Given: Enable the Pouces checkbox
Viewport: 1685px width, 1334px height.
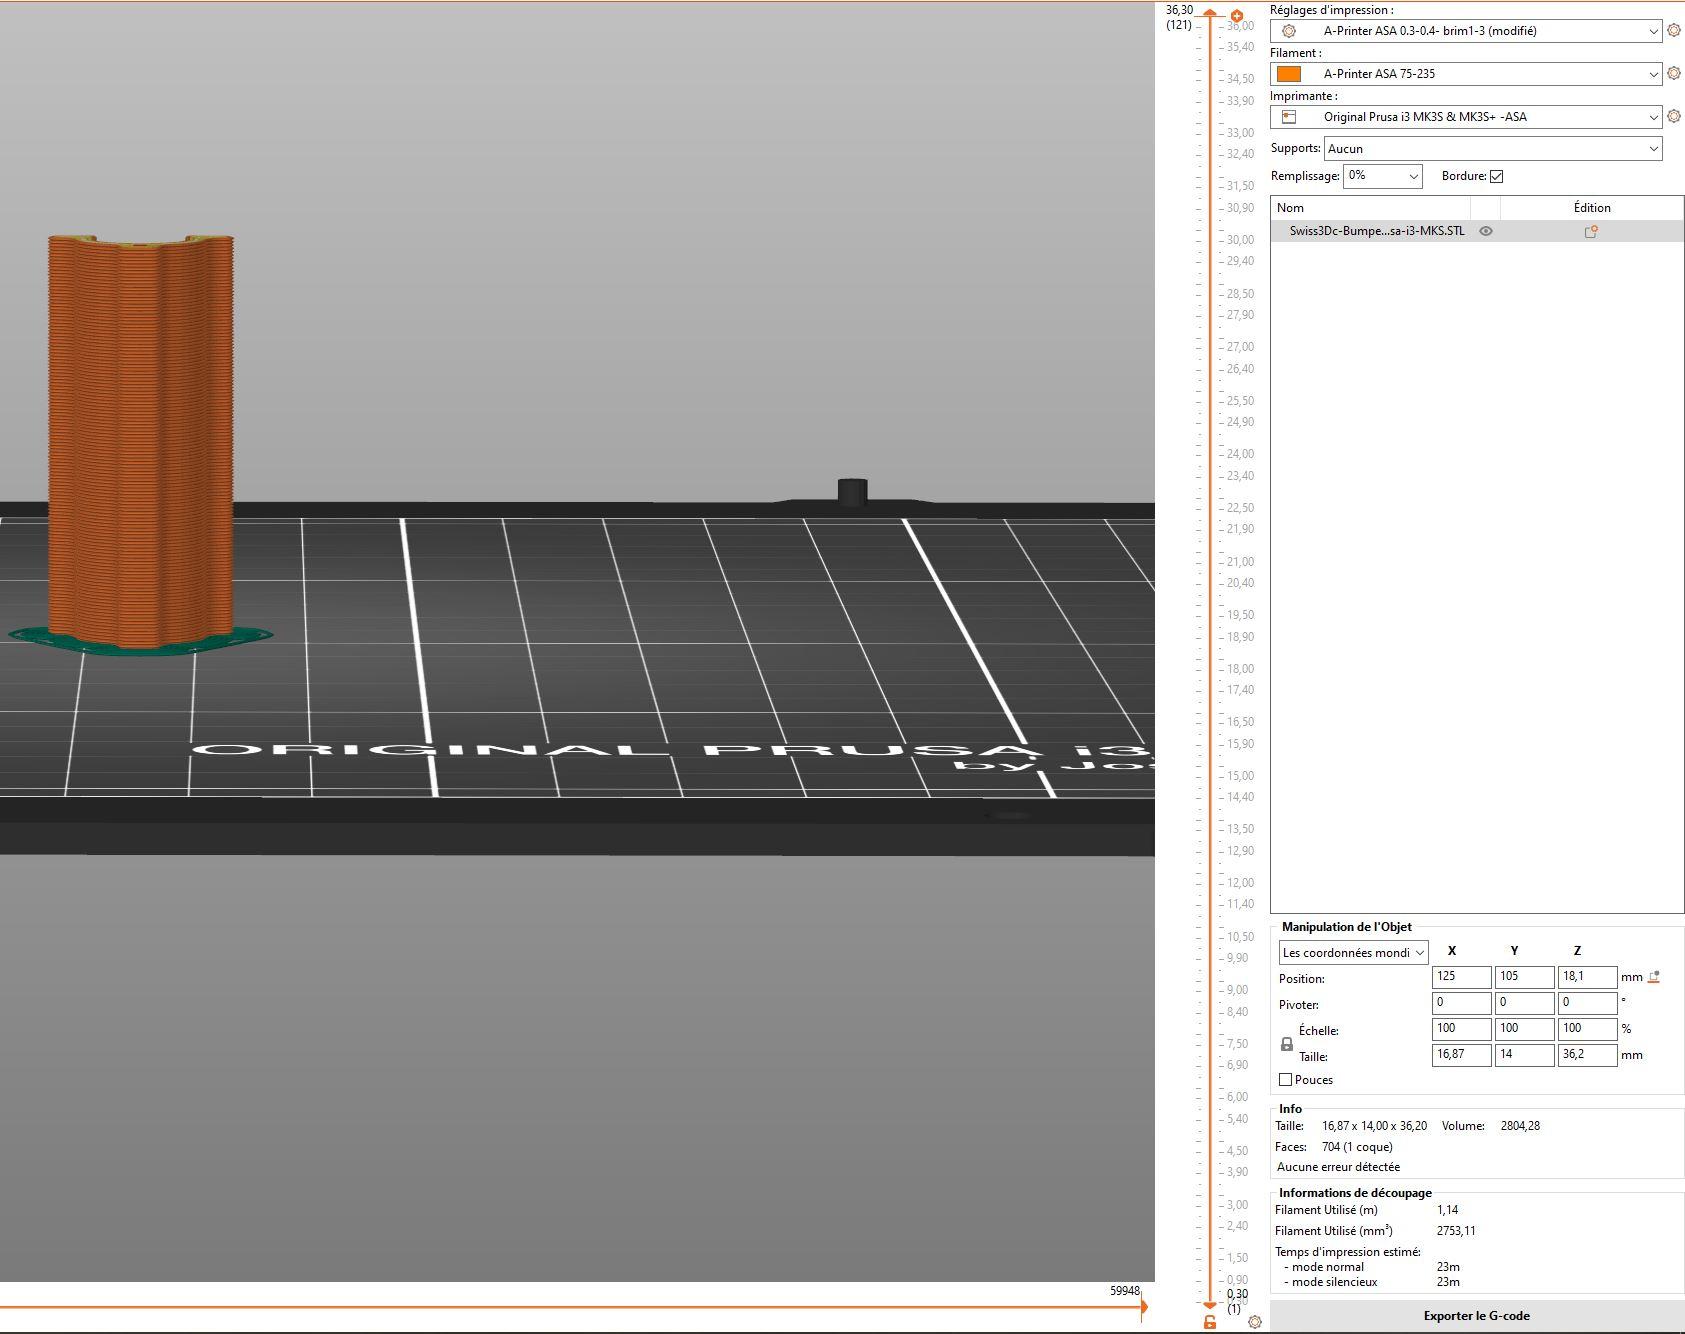Looking at the screenshot, I should [x=1286, y=1080].
